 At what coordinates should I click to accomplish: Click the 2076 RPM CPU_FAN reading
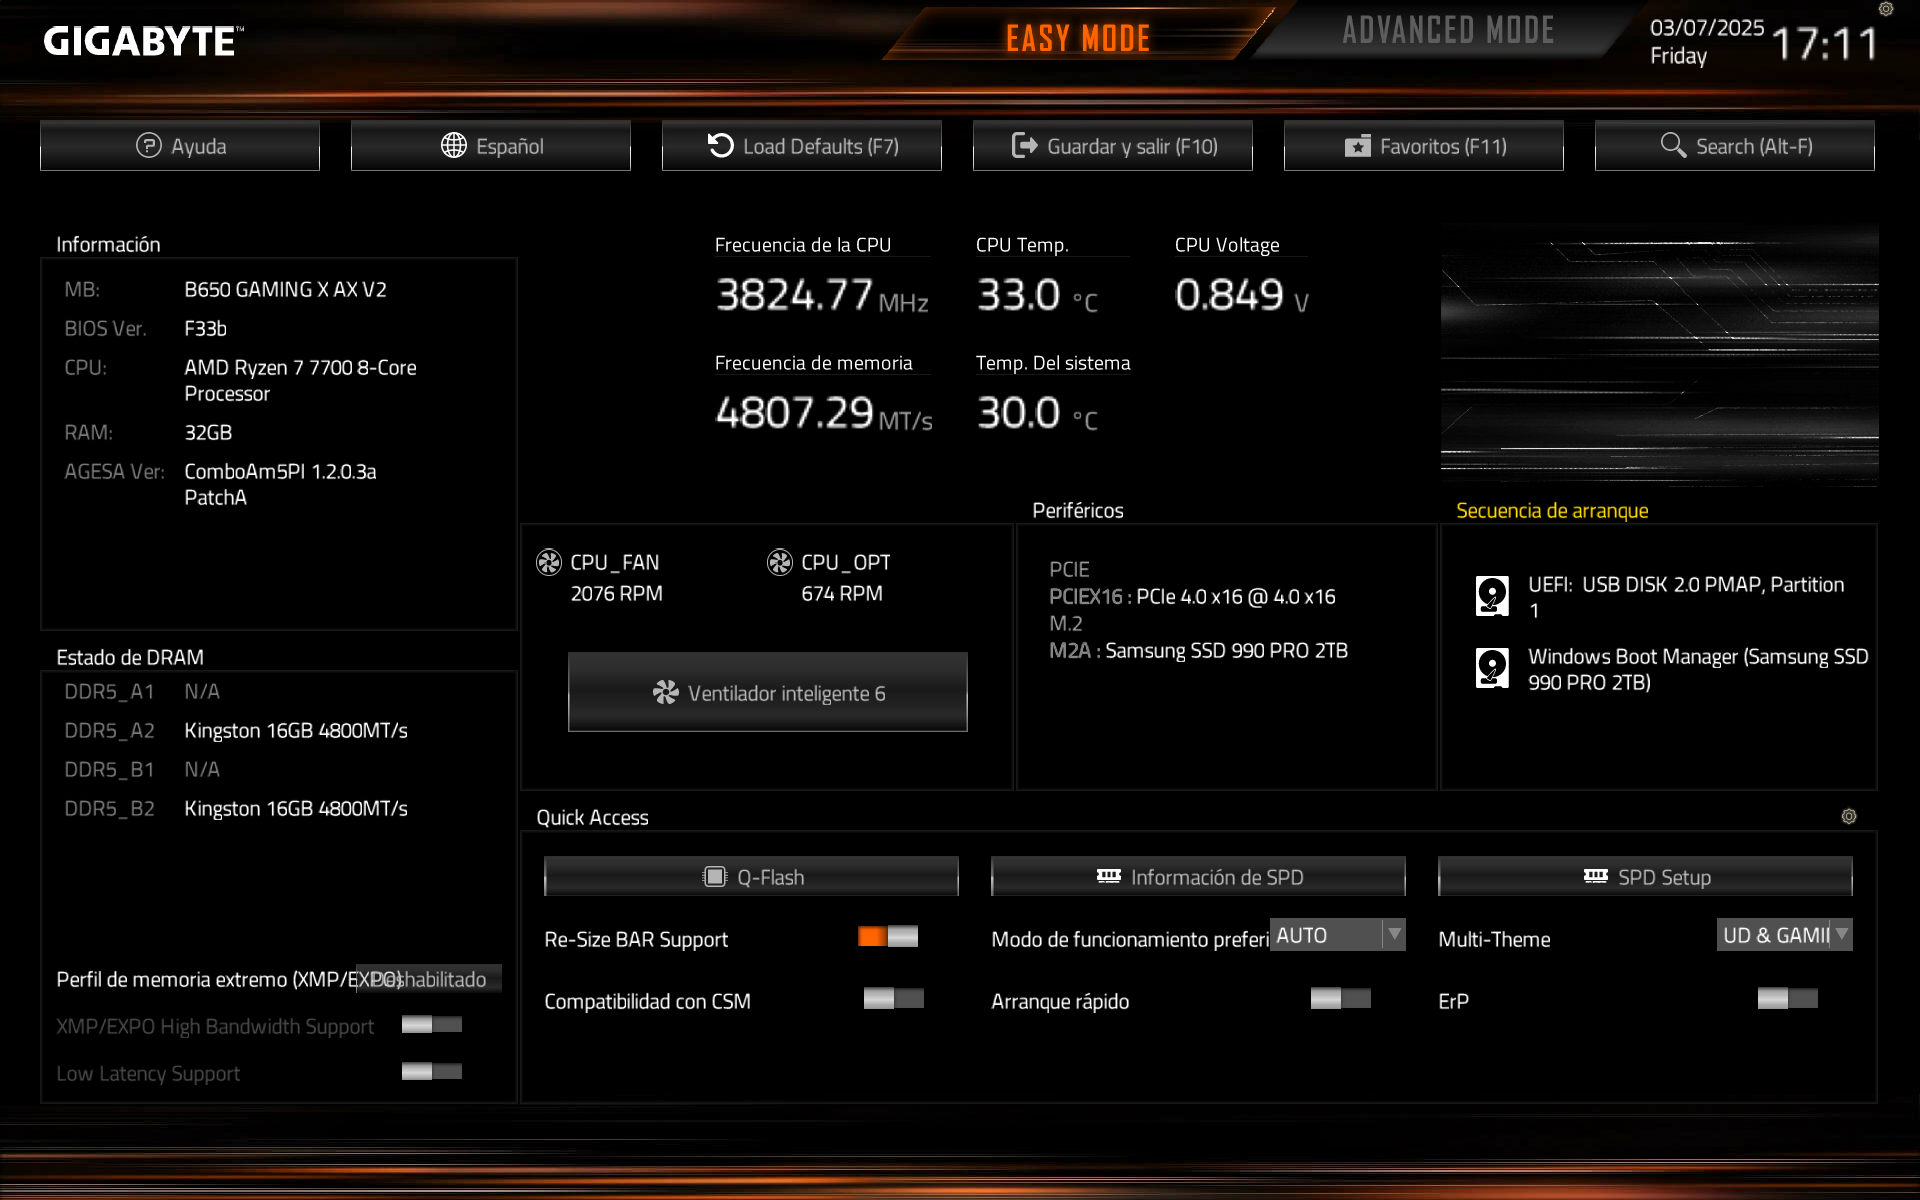pos(616,594)
